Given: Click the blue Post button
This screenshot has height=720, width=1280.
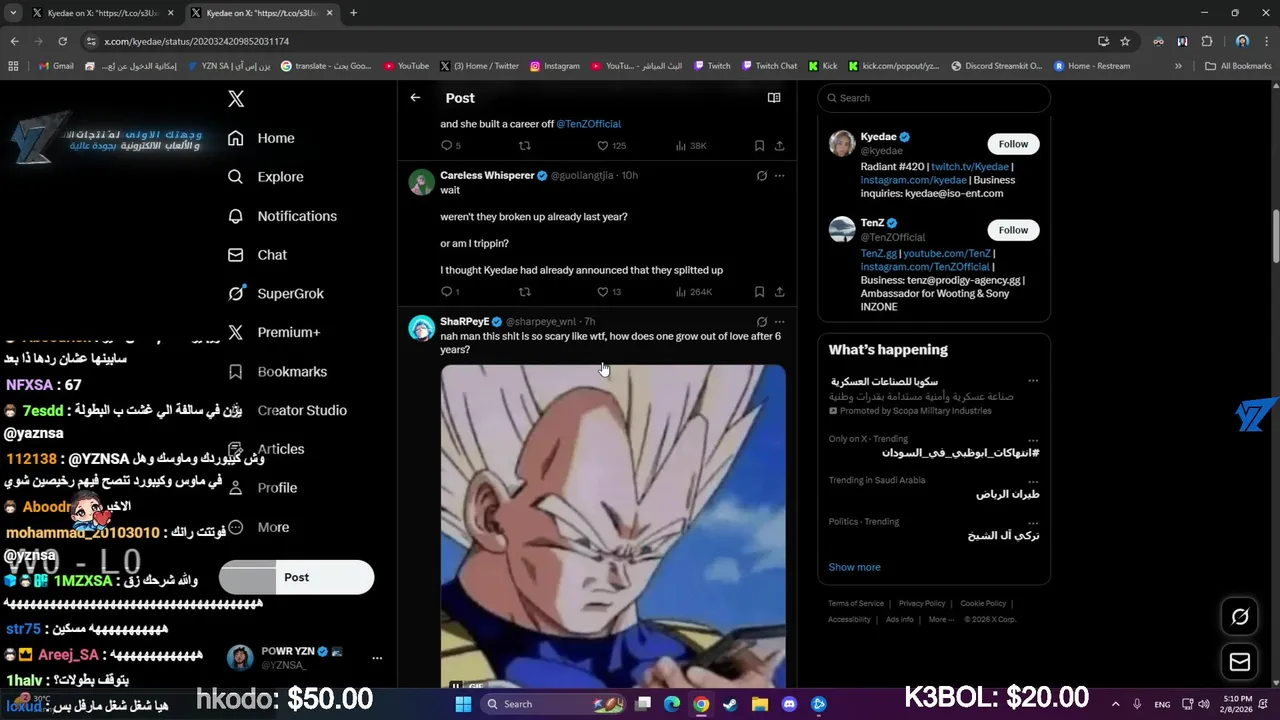Looking at the screenshot, I should coord(296,577).
